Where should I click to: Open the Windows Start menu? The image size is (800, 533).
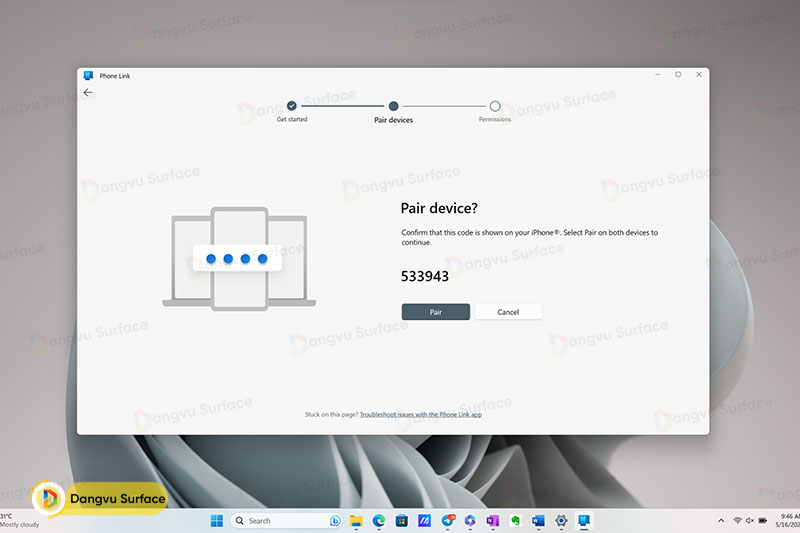click(217, 521)
